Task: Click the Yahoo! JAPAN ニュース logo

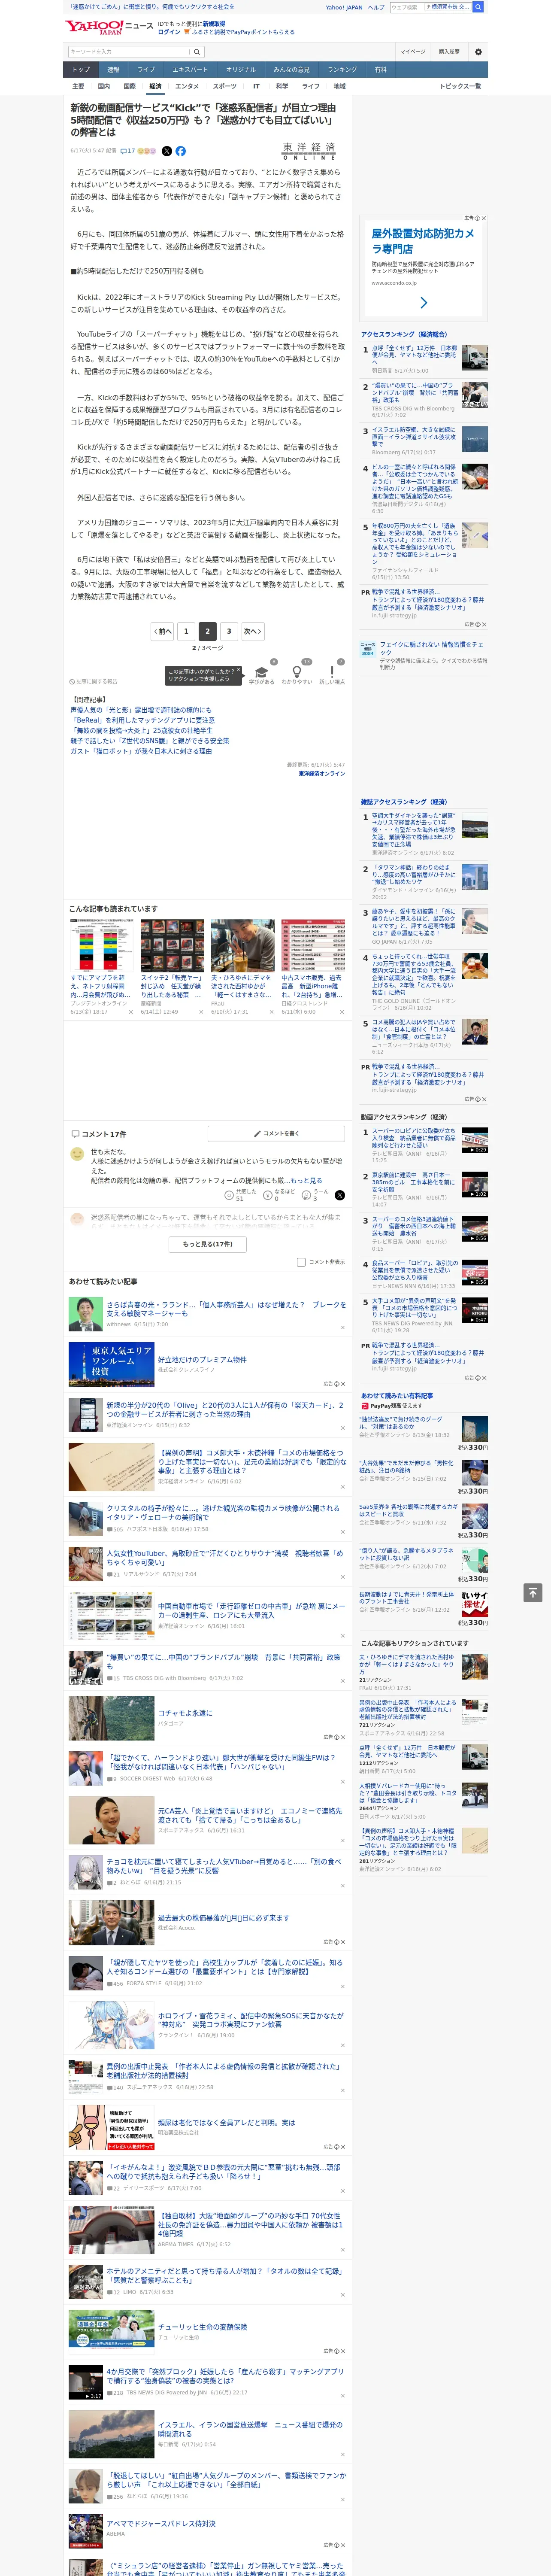Action: pos(109,27)
